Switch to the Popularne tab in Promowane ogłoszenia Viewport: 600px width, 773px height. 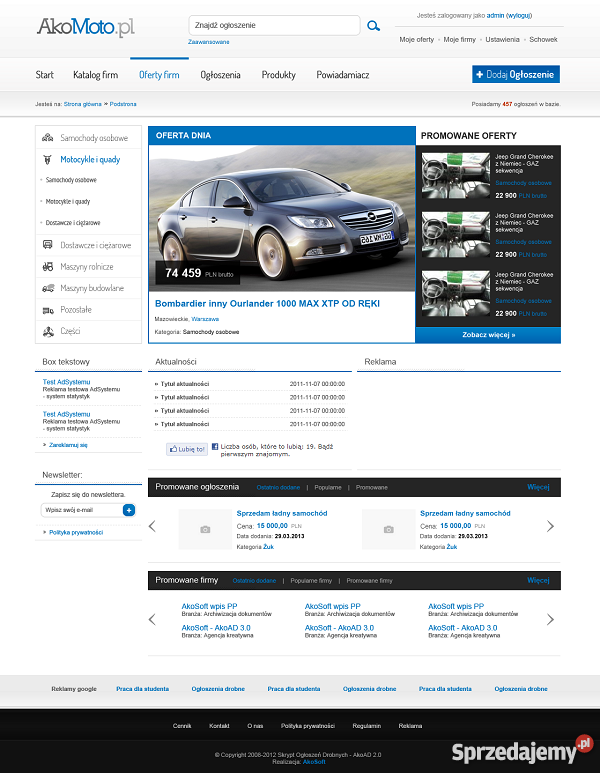coord(328,487)
